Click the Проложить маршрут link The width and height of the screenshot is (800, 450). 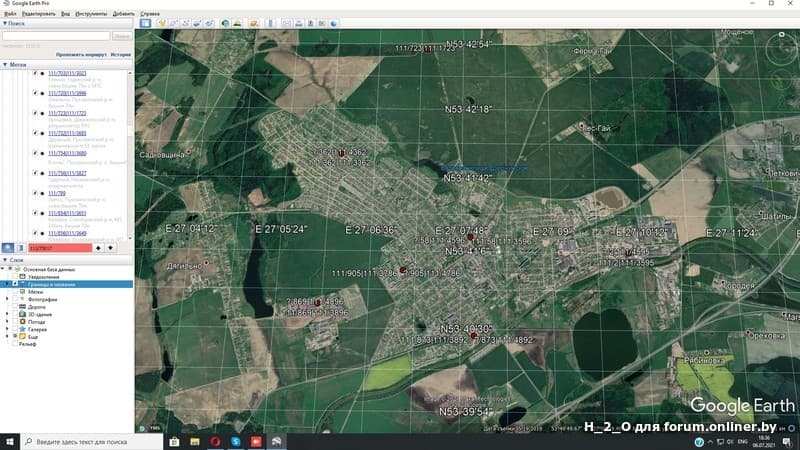pos(82,54)
